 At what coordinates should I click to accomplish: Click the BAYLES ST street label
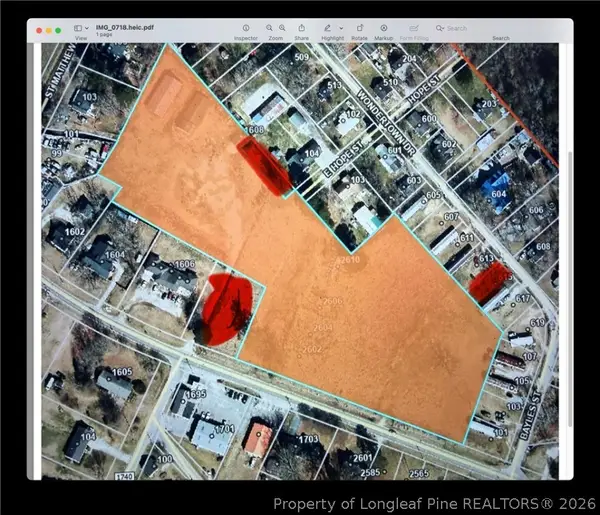coord(531,415)
